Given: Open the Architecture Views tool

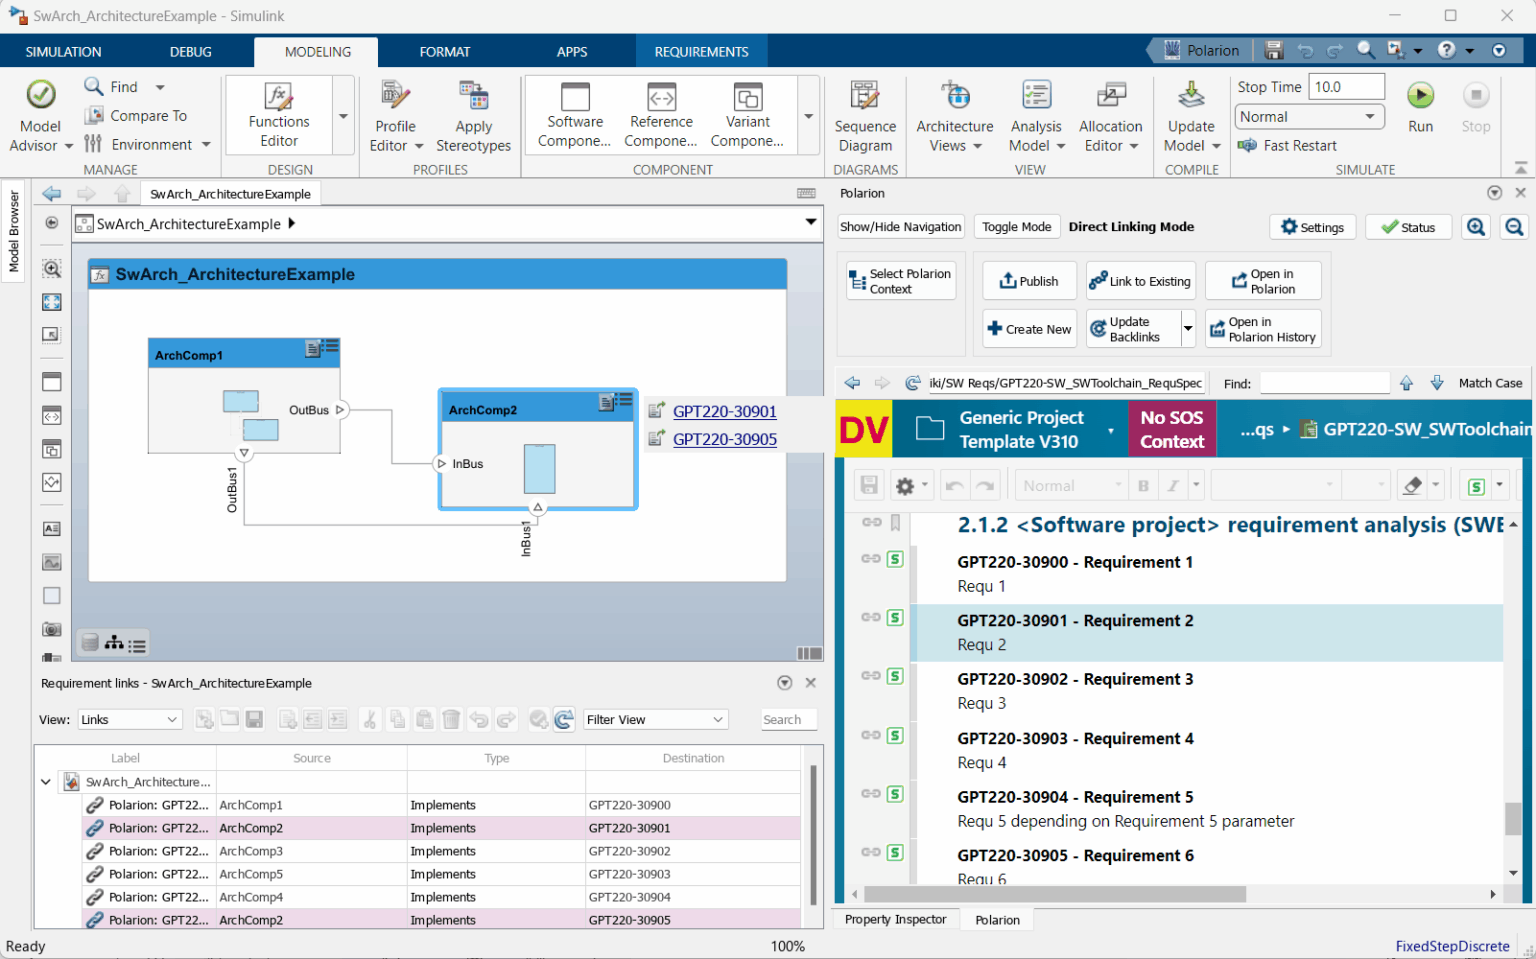Looking at the screenshot, I should (954, 113).
